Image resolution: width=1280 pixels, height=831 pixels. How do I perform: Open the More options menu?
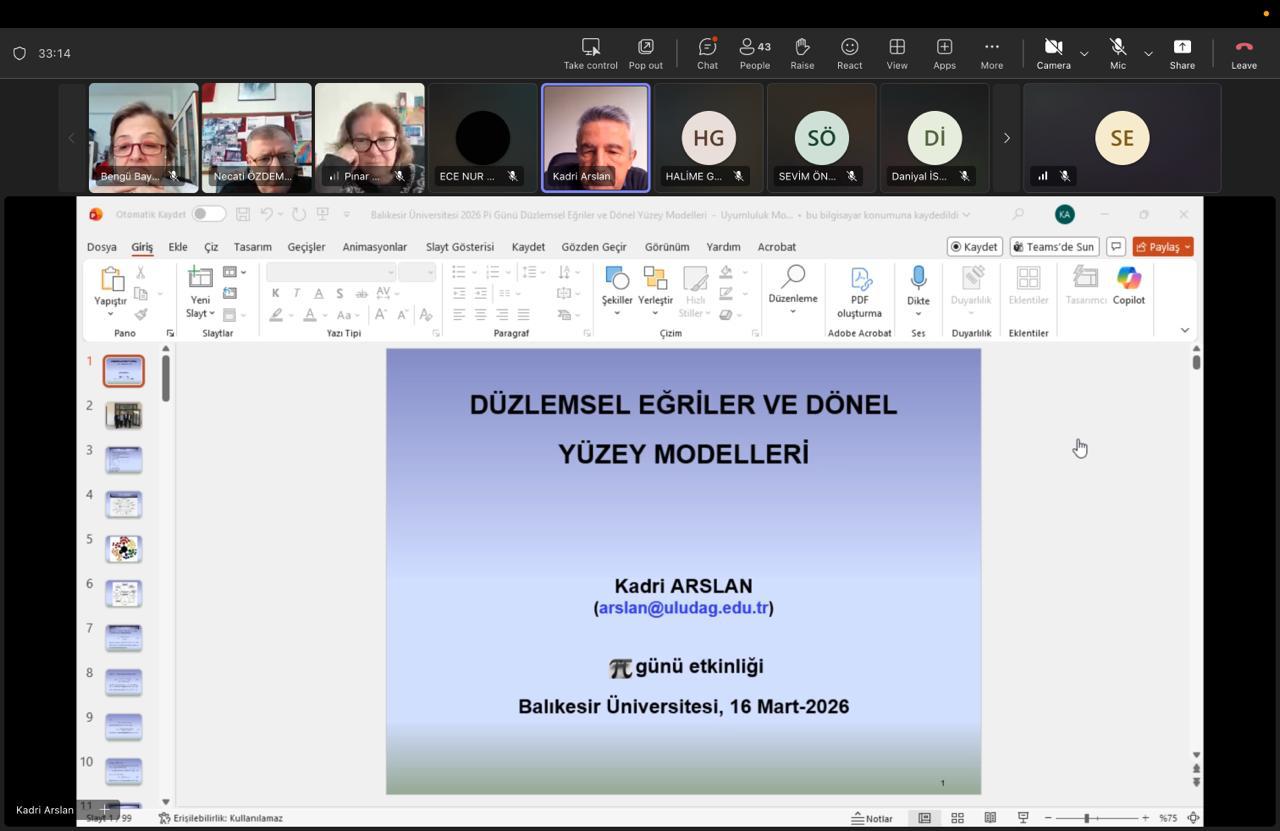pyautogui.click(x=991, y=54)
